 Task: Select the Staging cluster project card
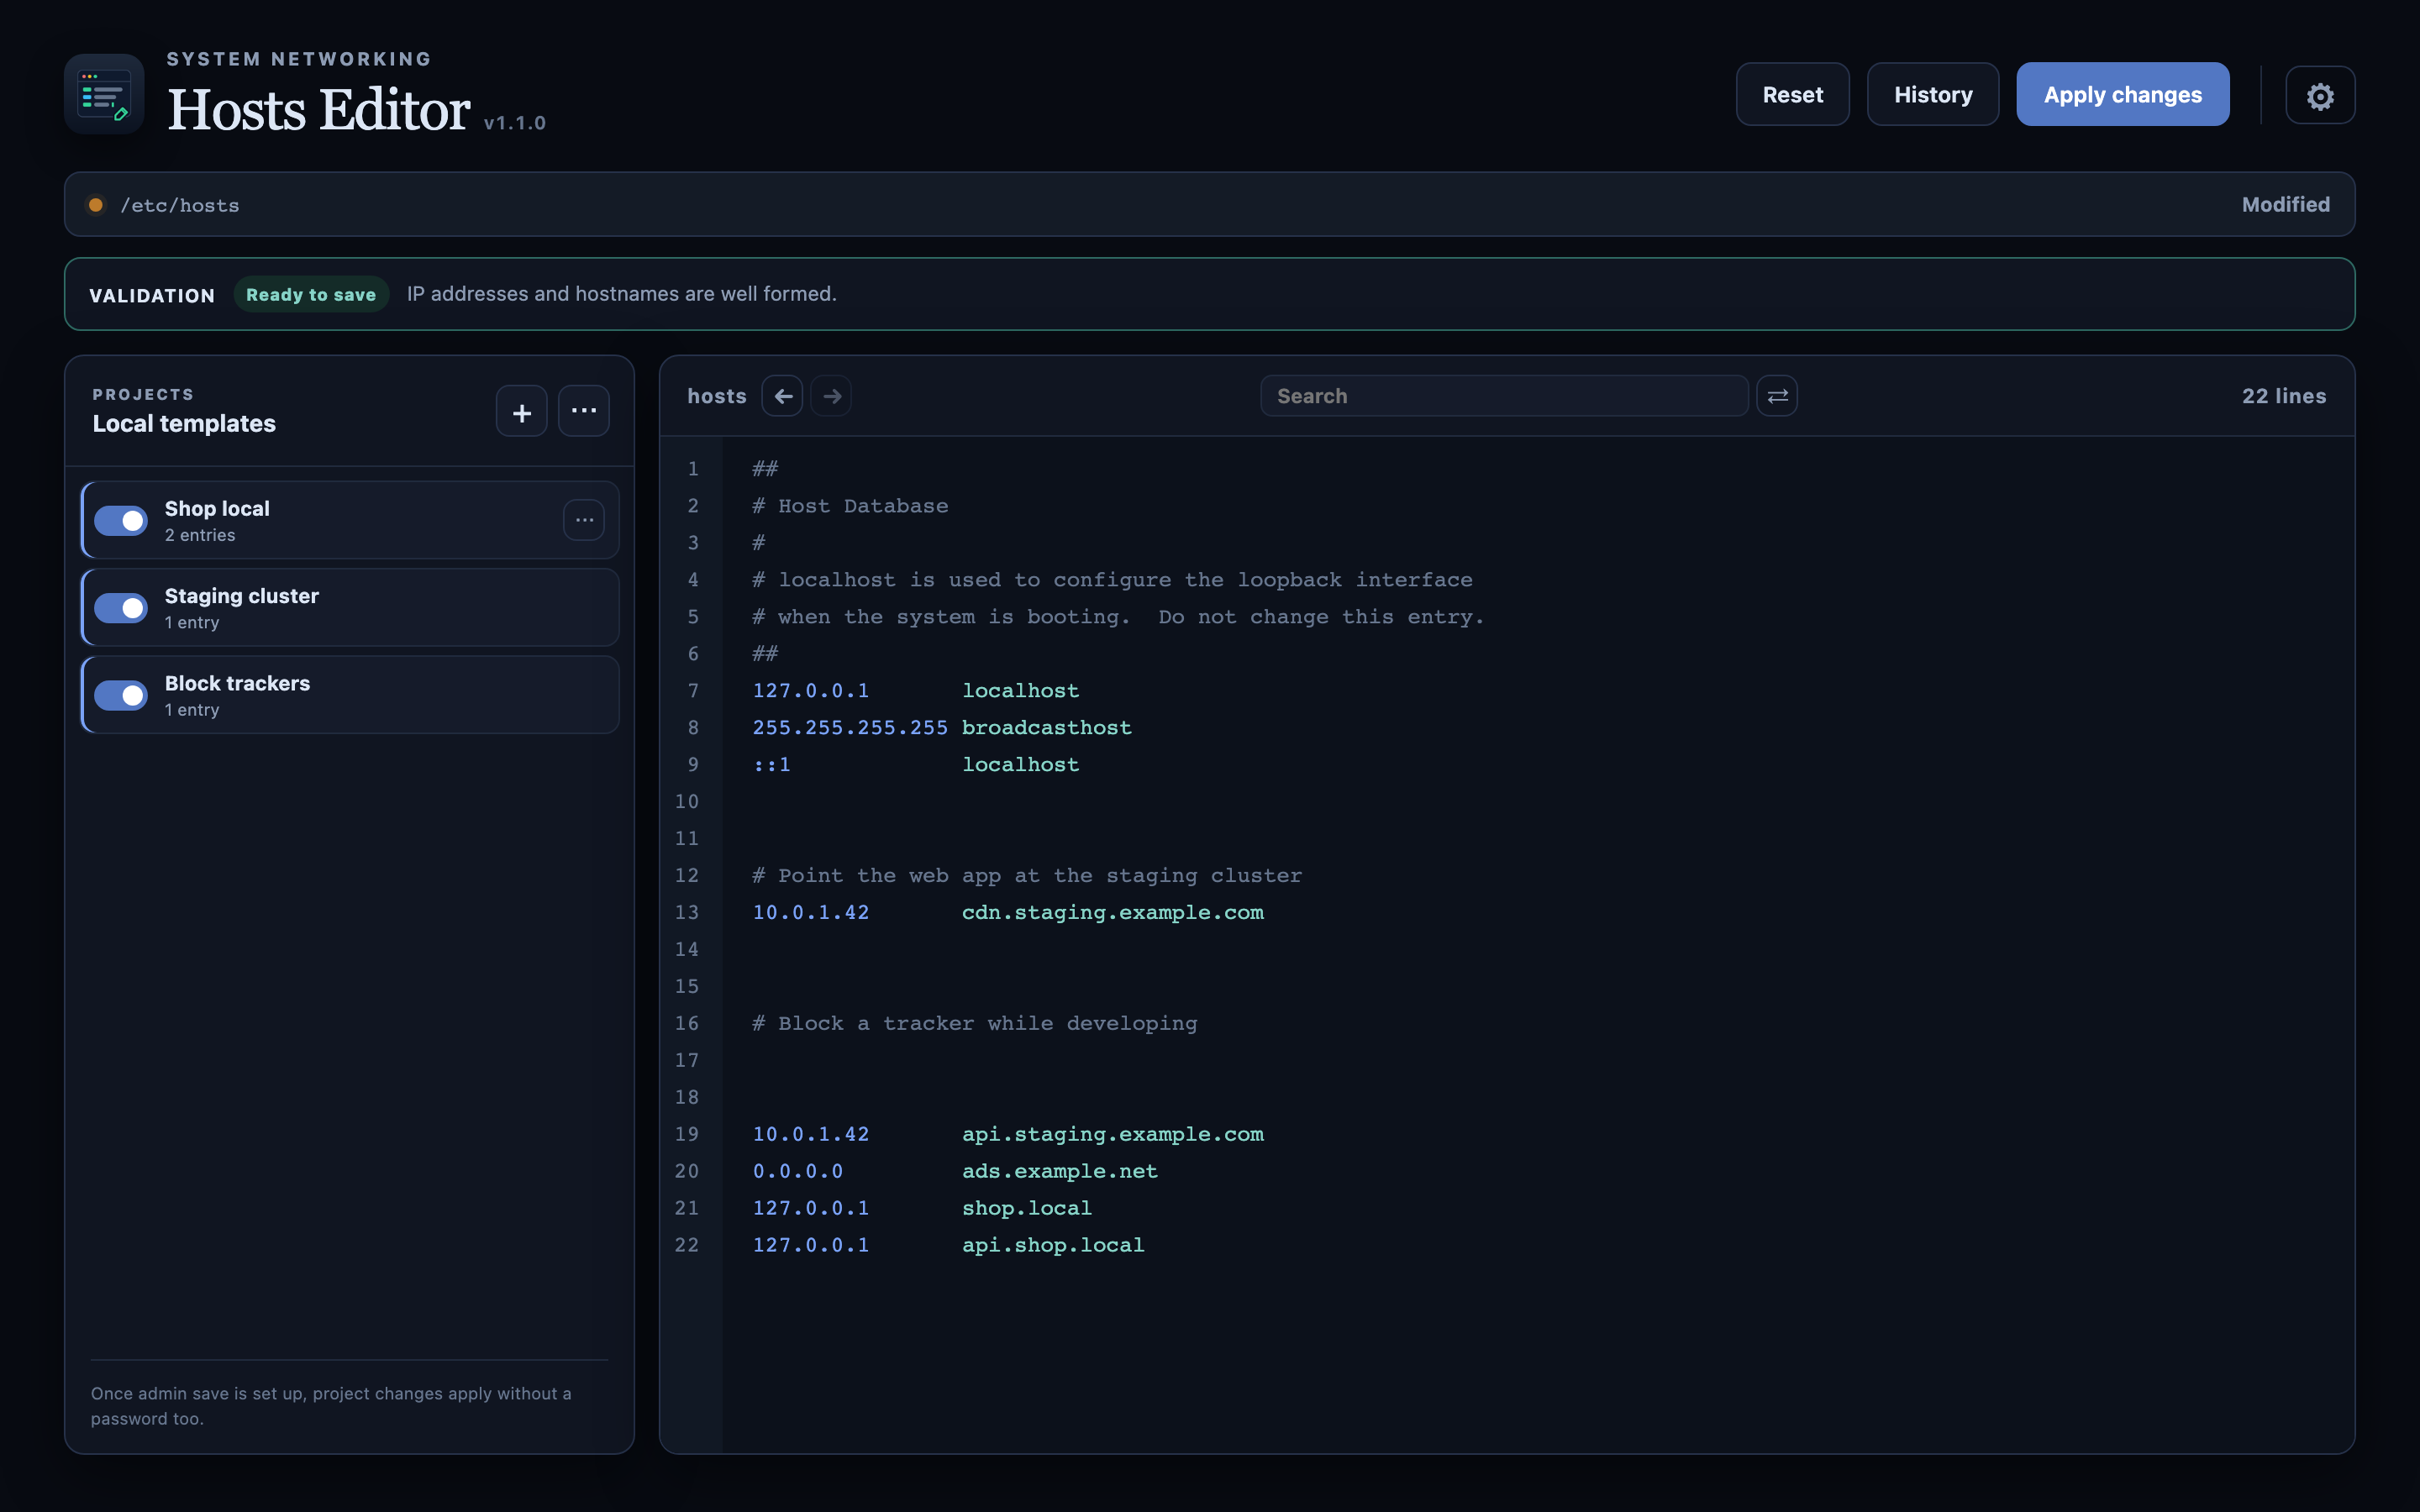point(350,607)
